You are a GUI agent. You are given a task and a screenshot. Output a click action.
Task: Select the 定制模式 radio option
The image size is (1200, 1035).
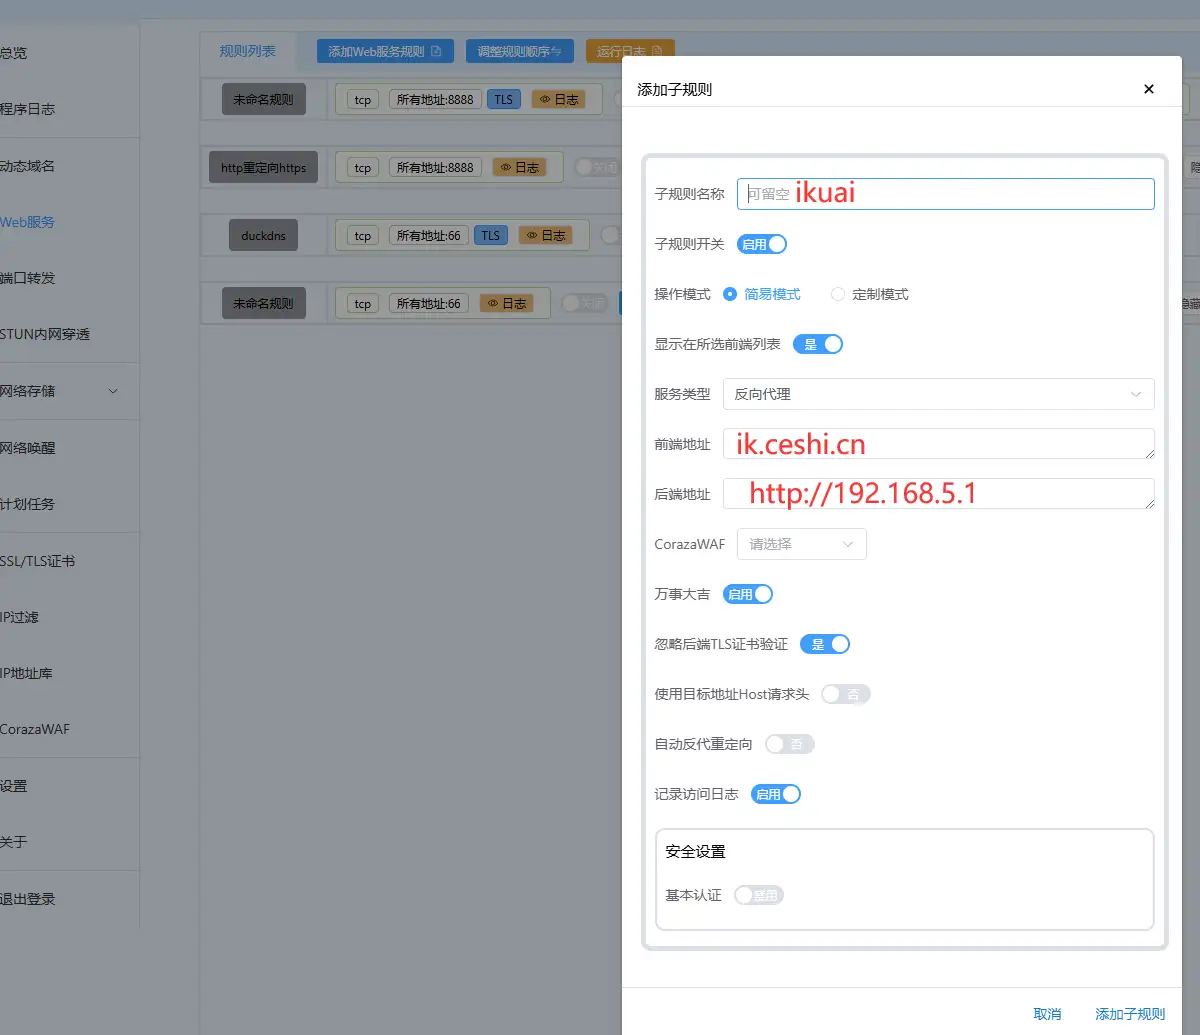837,294
